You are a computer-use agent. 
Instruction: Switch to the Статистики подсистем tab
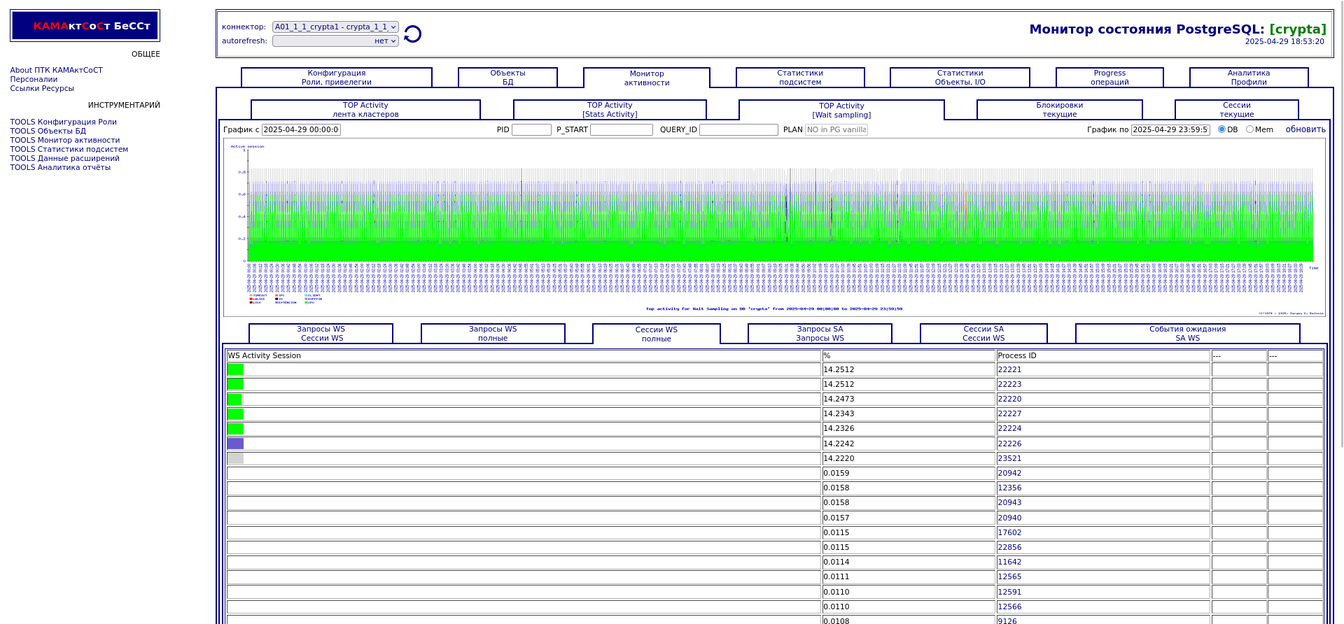point(800,78)
